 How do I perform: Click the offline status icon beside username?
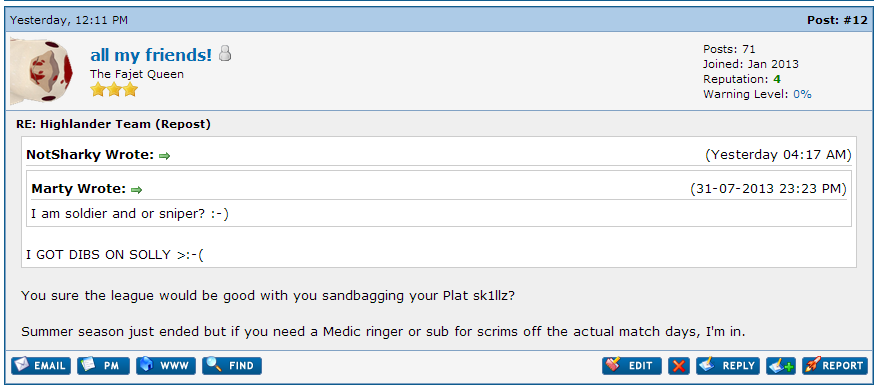pos(225,54)
